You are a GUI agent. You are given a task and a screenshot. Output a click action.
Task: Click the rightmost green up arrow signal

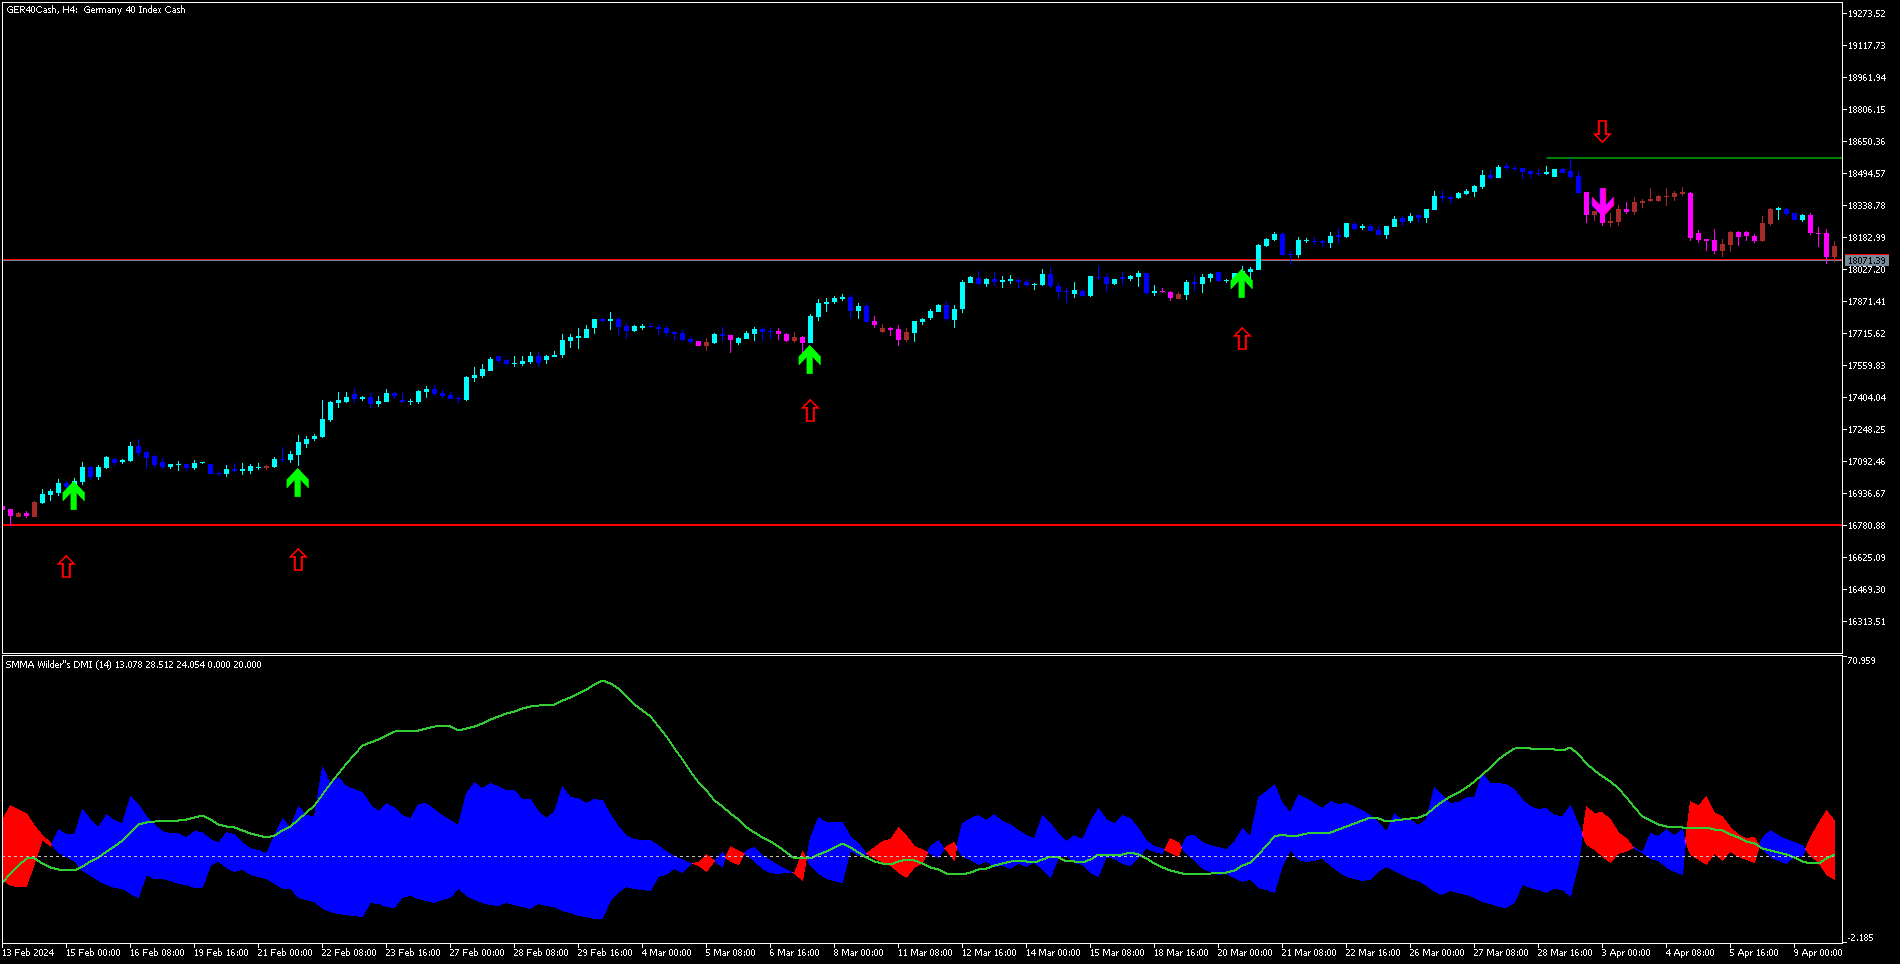click(1241, 284)
